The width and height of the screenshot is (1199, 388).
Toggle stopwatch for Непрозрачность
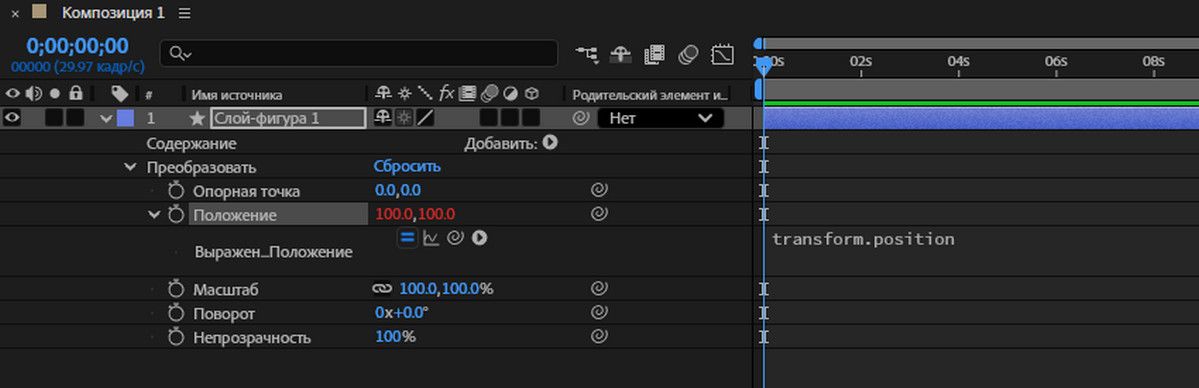177,337
